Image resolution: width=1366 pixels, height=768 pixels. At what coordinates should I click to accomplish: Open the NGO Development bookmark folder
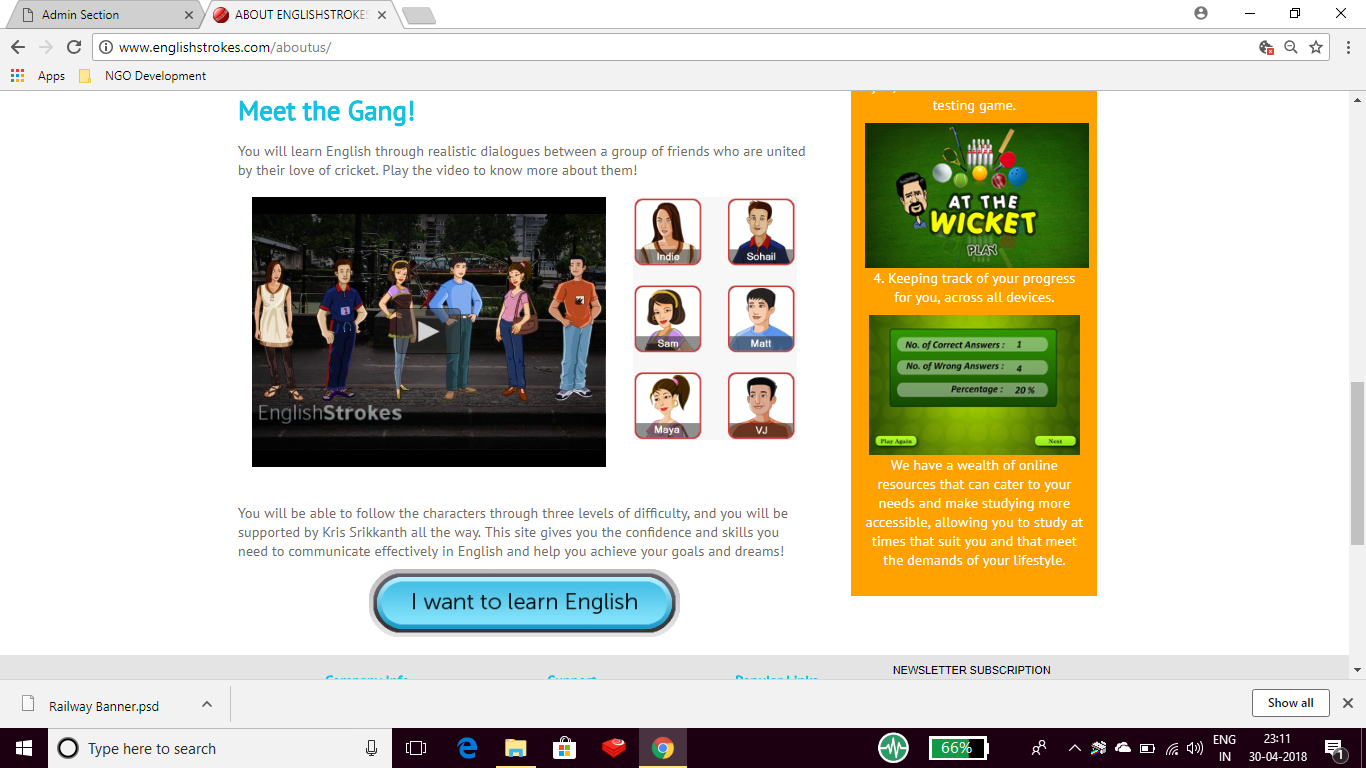click(x=143, y=76)
